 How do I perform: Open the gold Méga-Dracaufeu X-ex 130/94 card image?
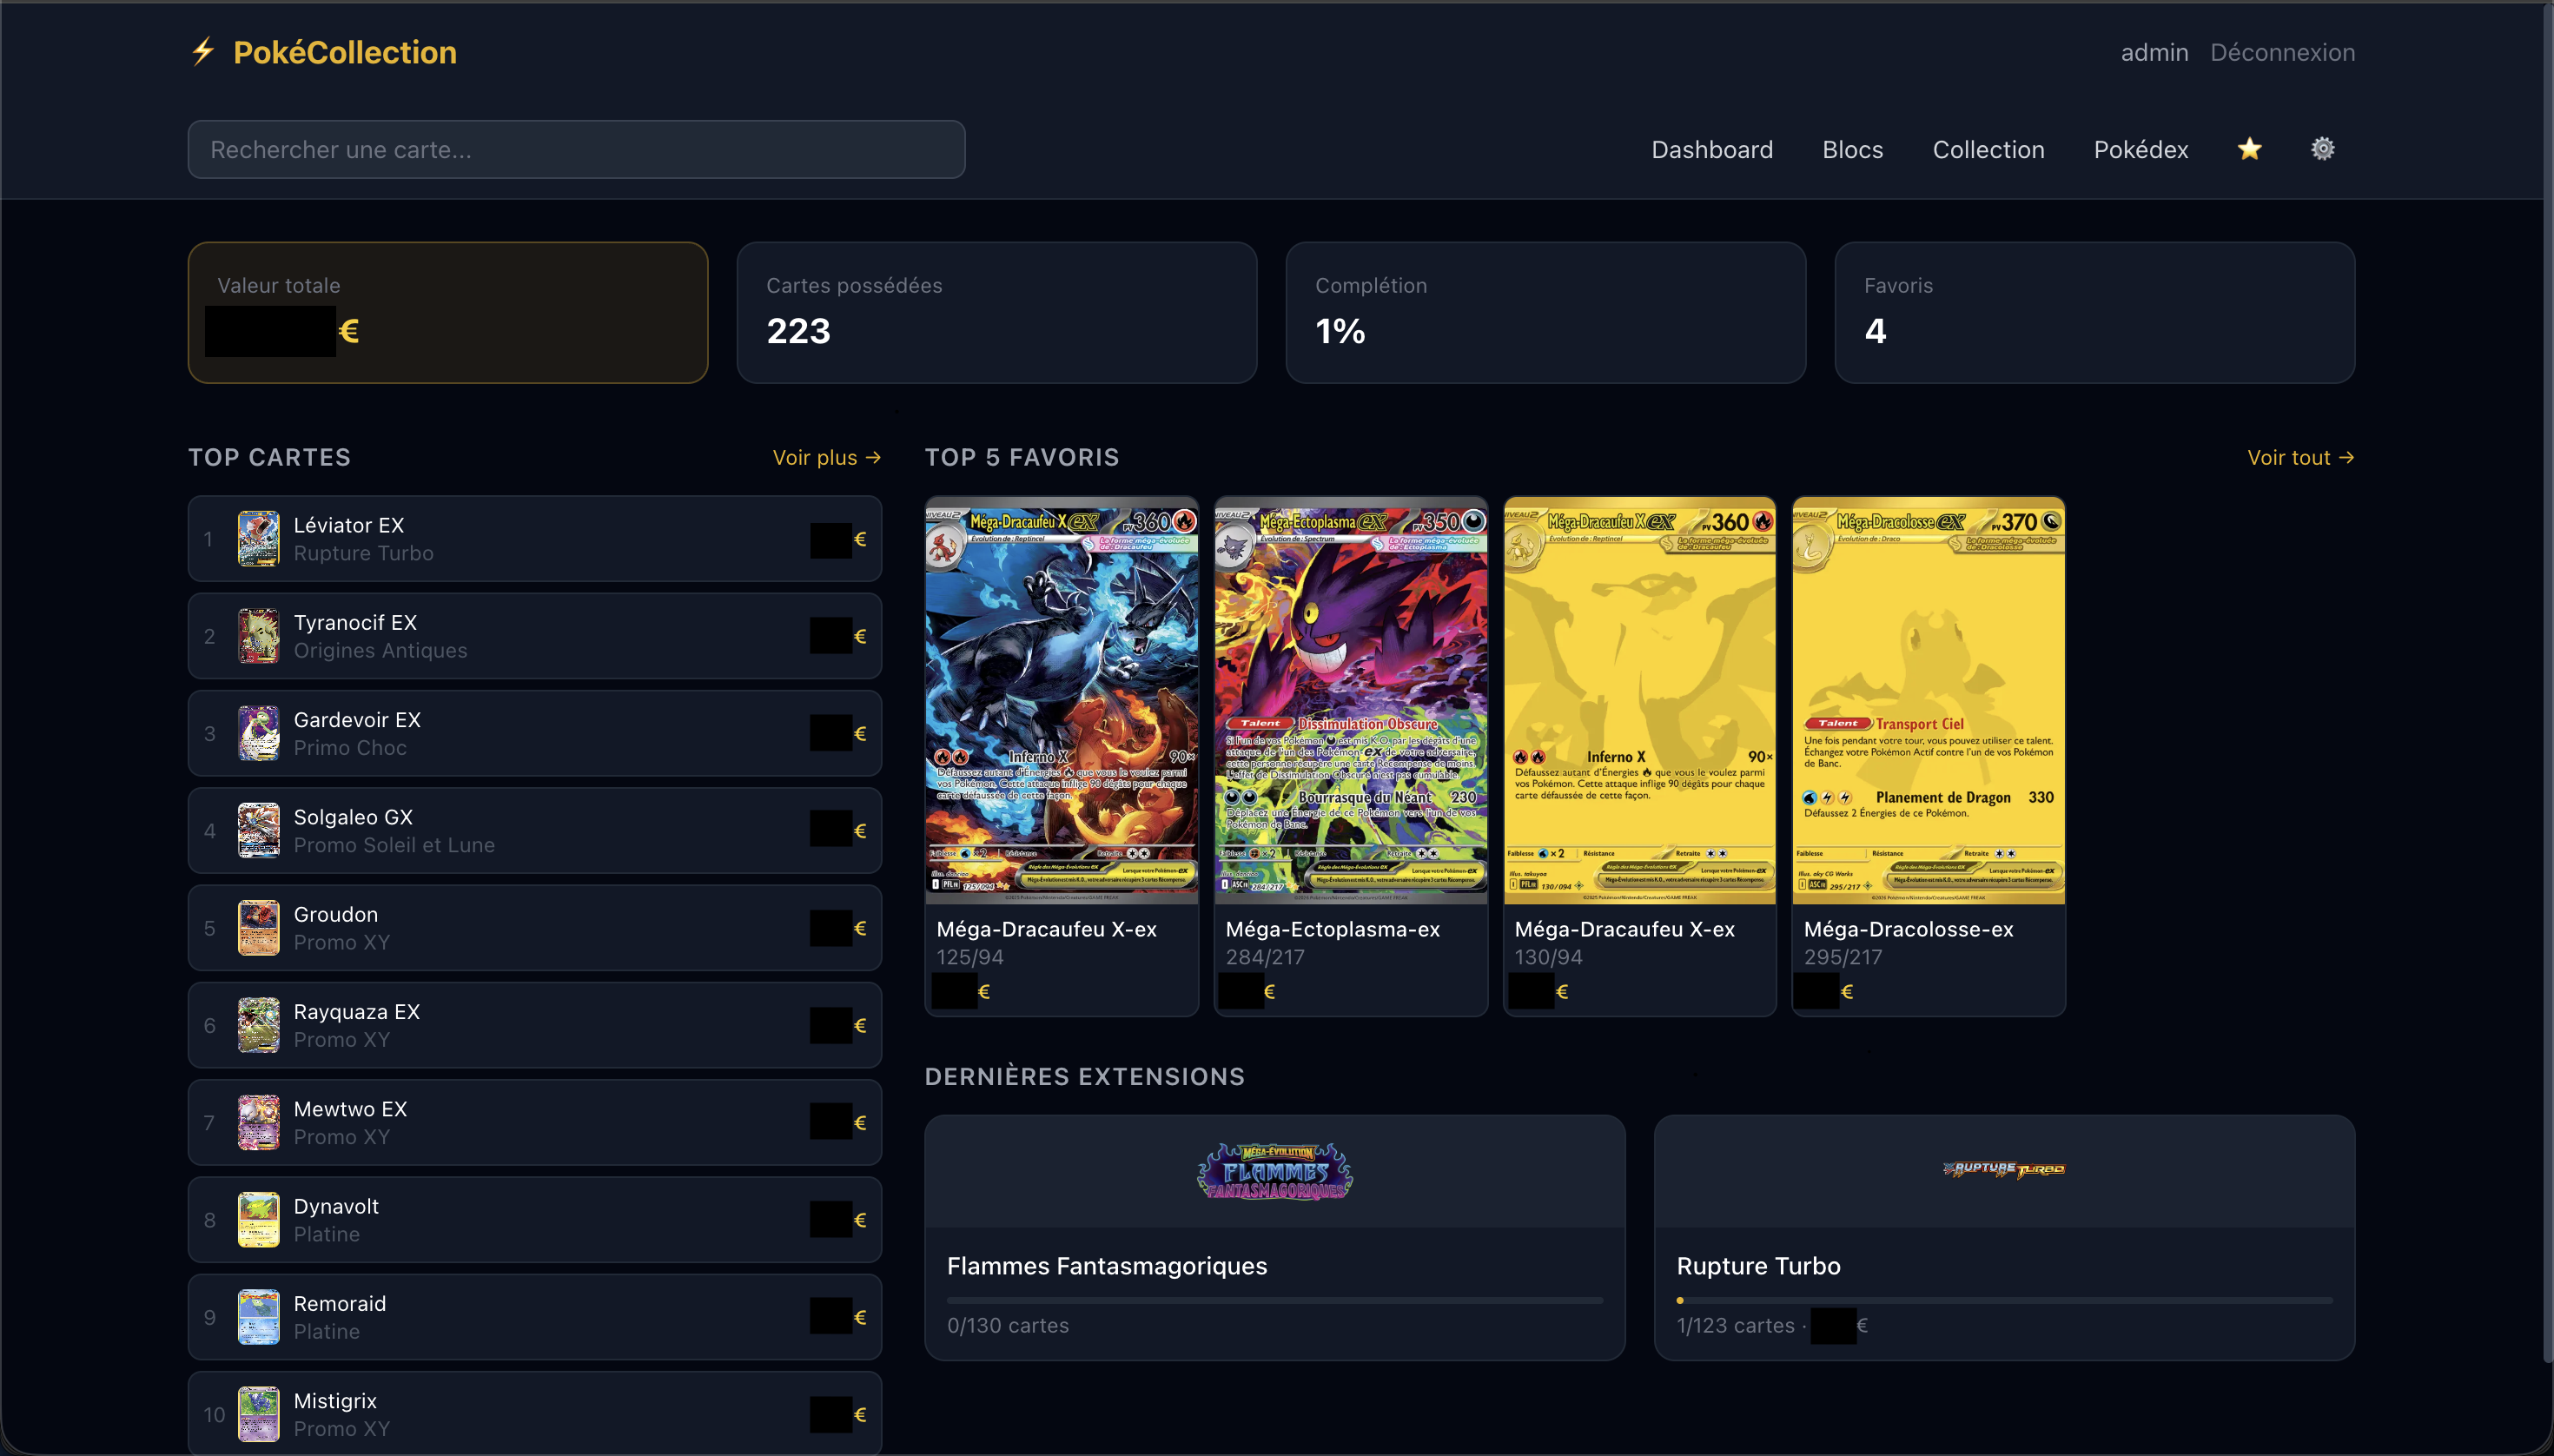point(1640,701)
